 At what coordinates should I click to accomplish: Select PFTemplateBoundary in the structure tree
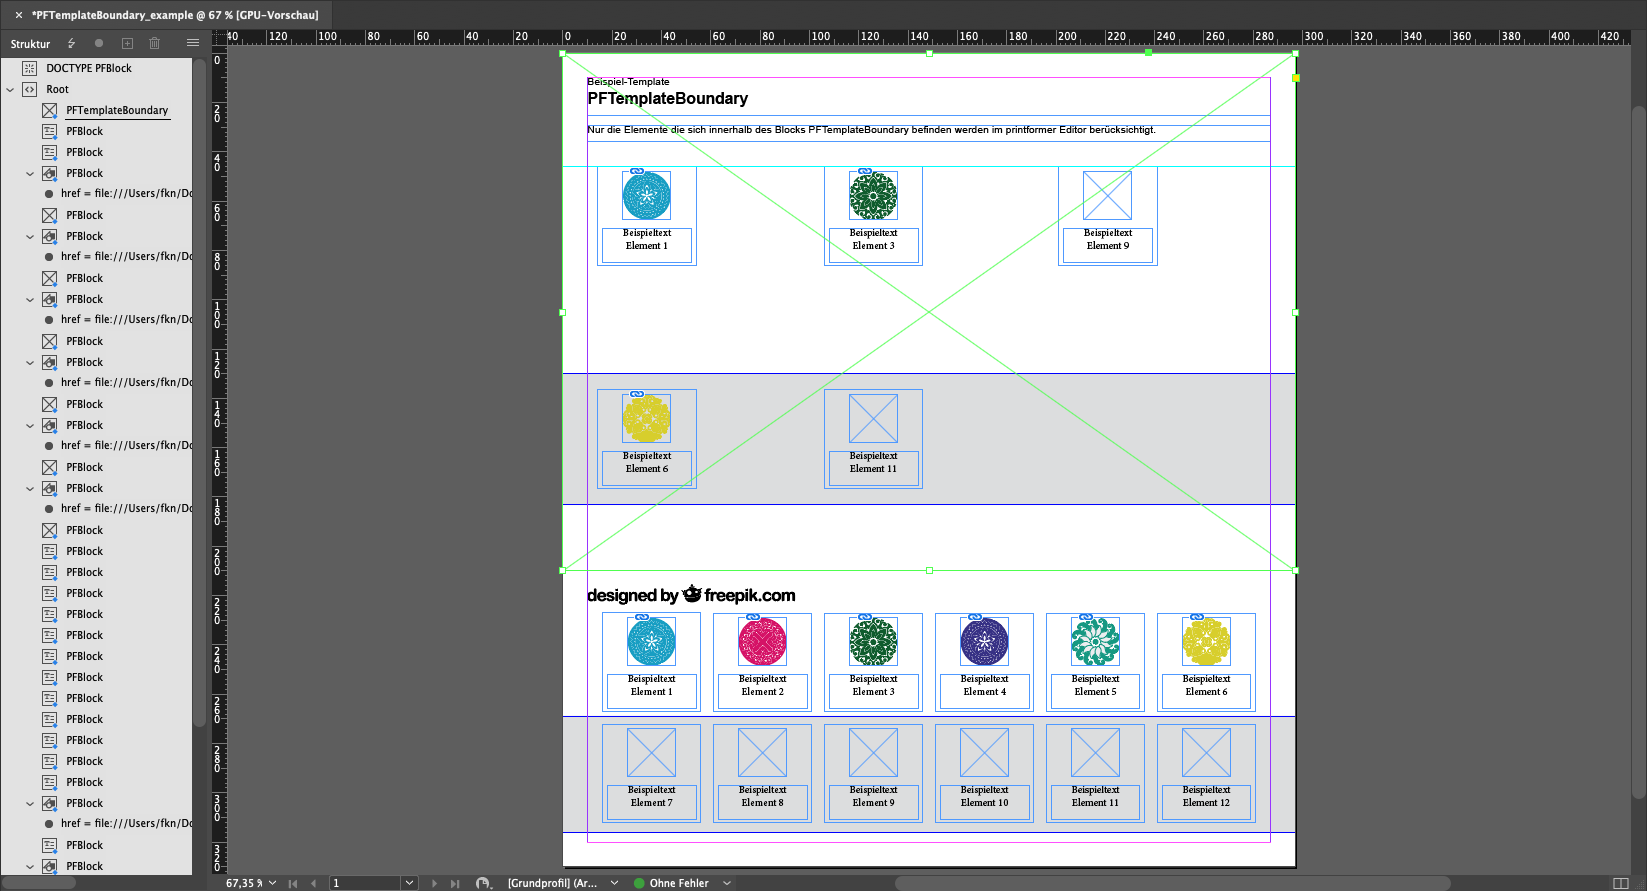[x=117, y=110]
